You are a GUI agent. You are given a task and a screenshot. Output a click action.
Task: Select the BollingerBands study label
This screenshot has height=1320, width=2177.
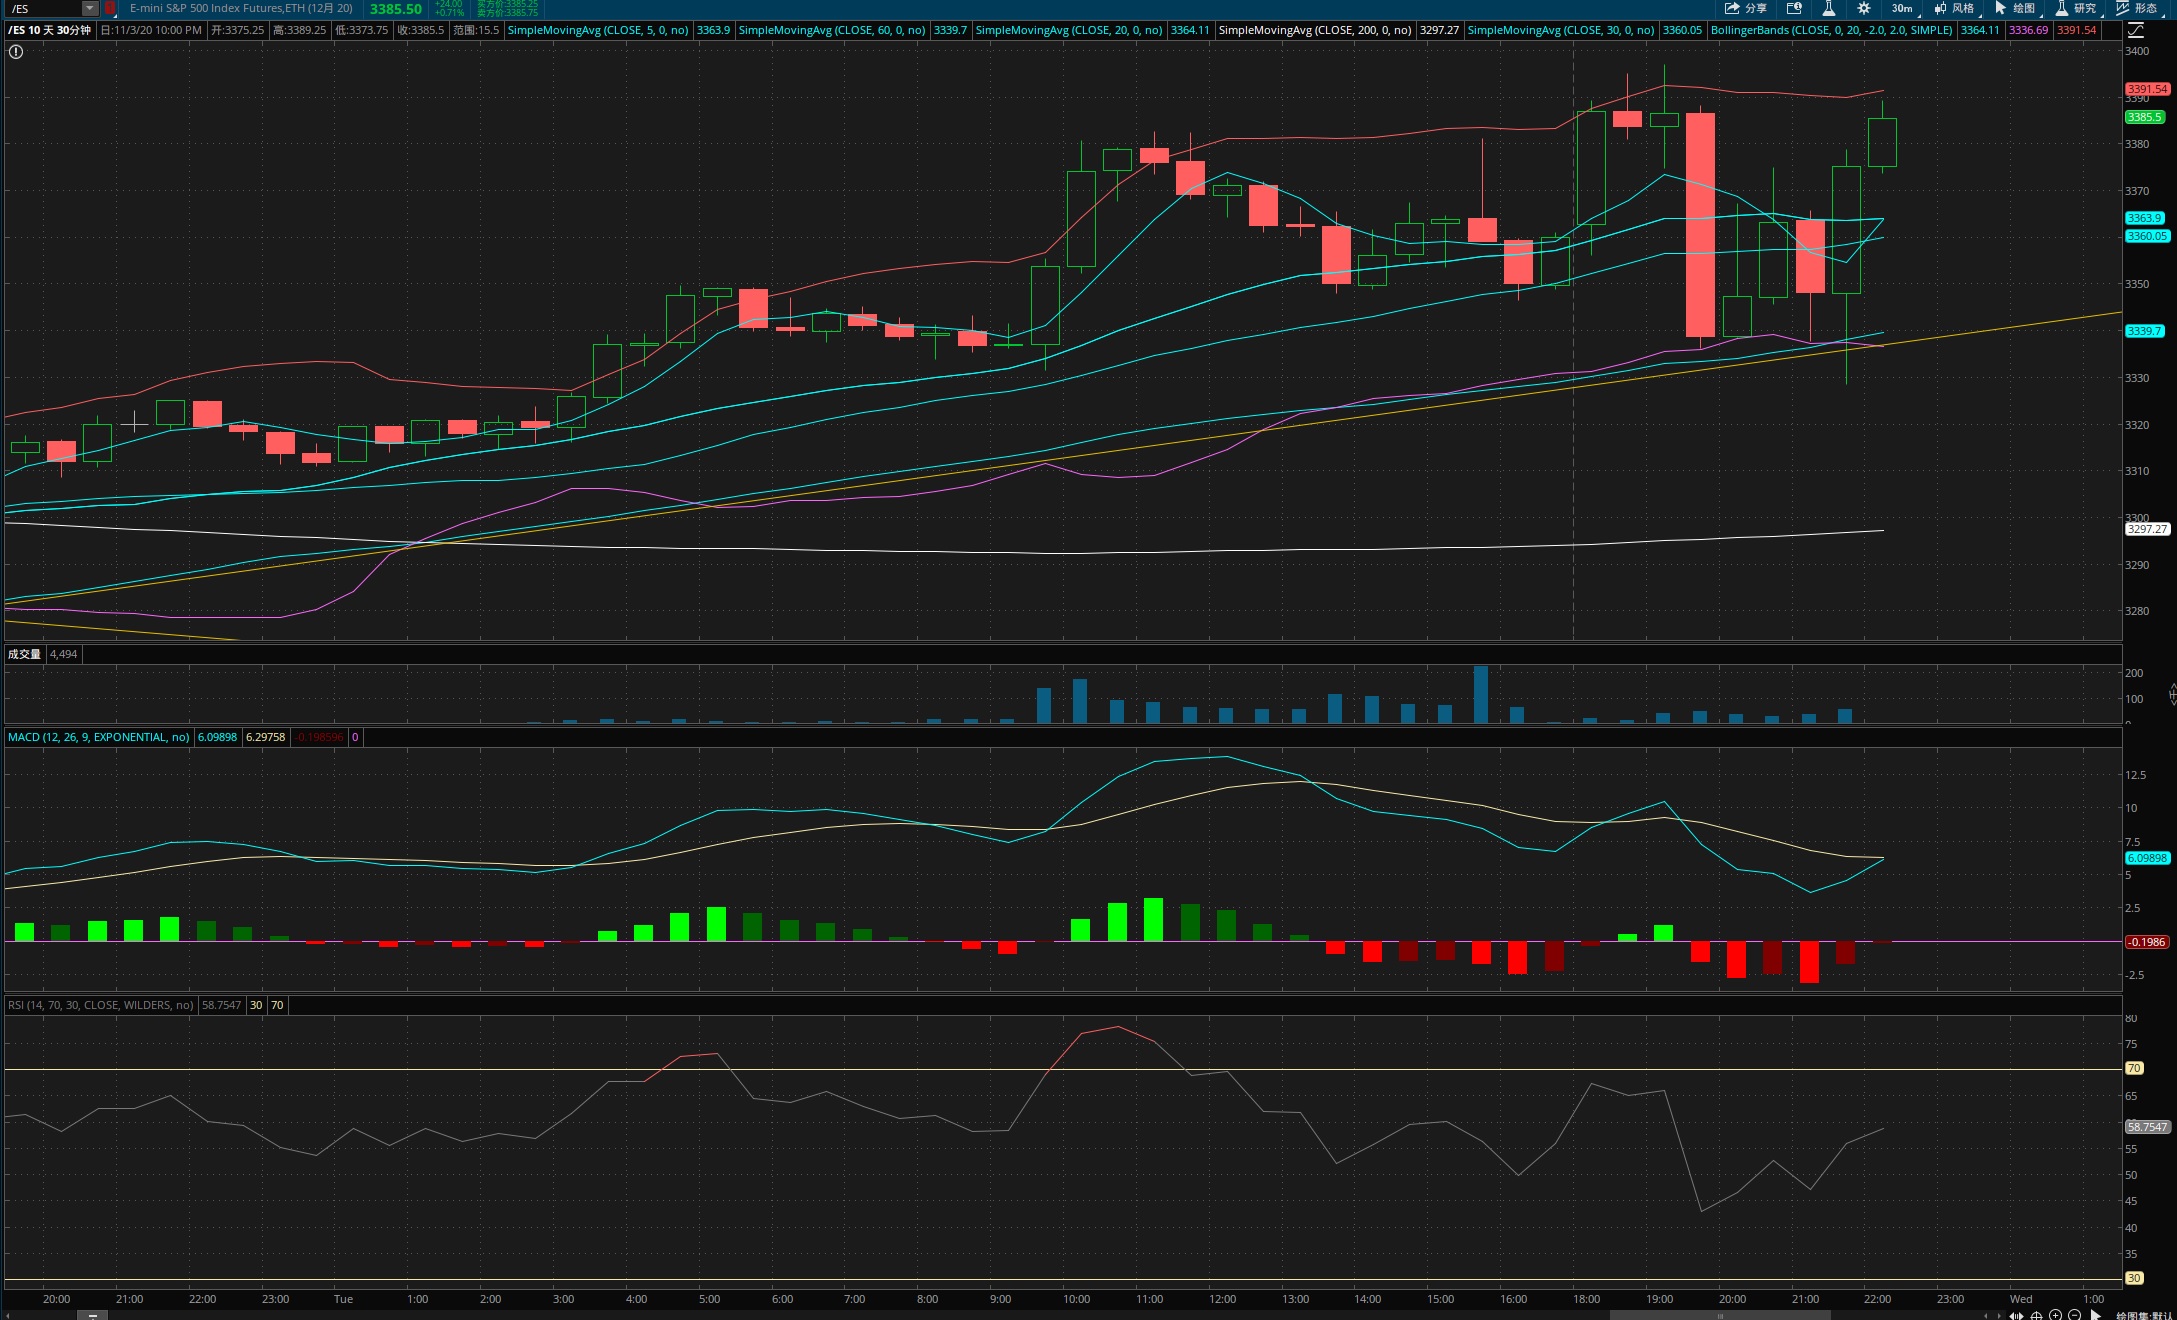pos(1832,30)
